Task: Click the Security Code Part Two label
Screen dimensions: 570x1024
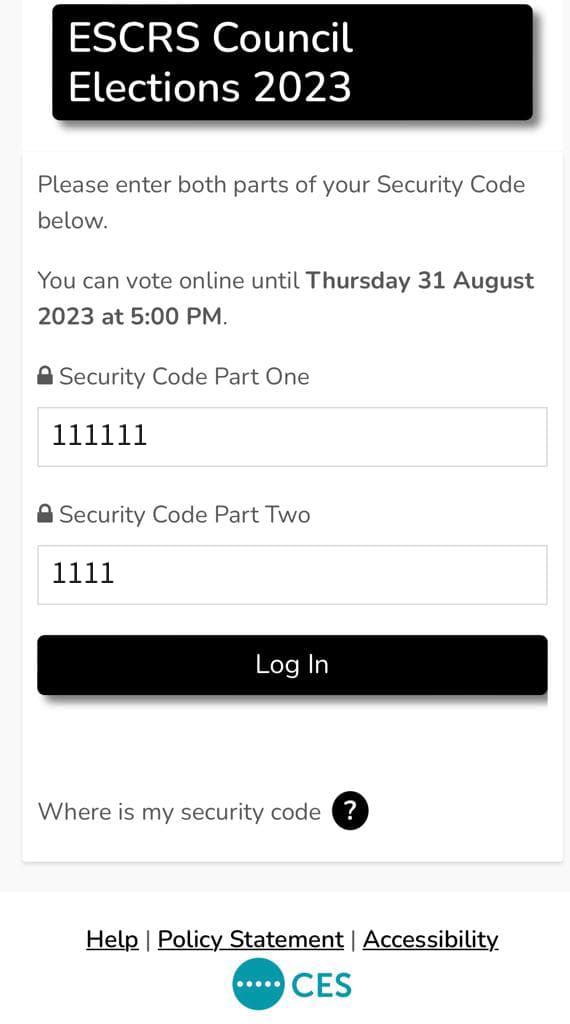Action: [x=185, y=514]
